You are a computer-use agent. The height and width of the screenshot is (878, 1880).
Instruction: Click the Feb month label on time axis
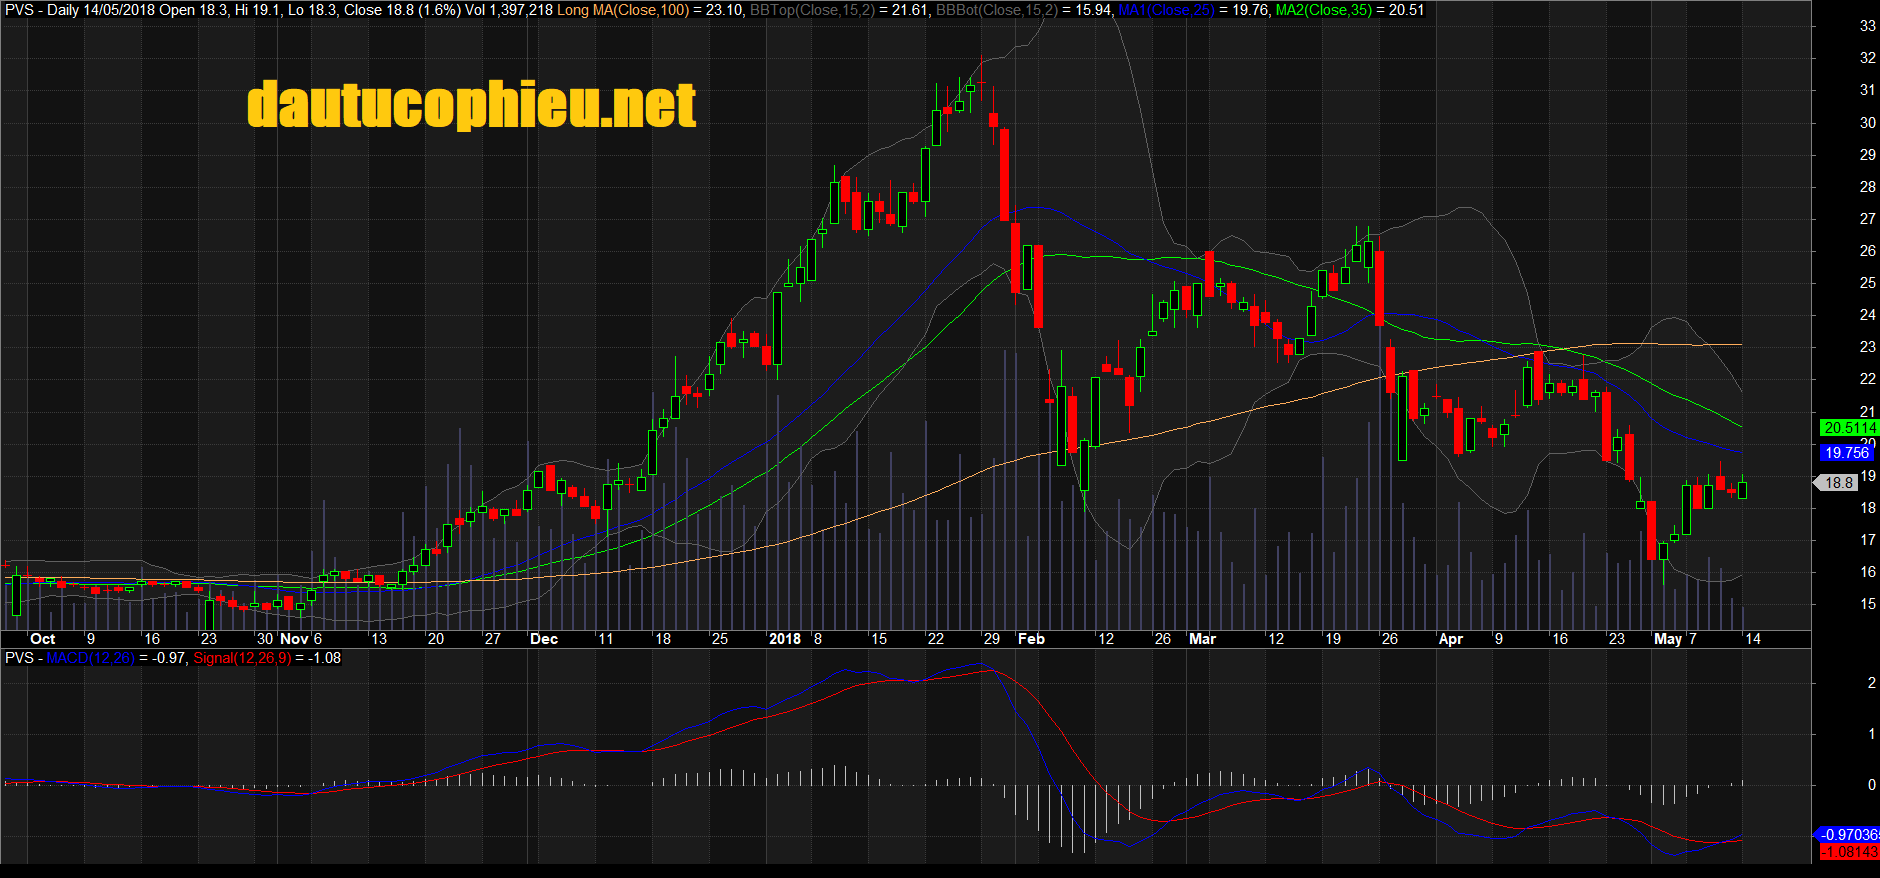point(1031,639)
